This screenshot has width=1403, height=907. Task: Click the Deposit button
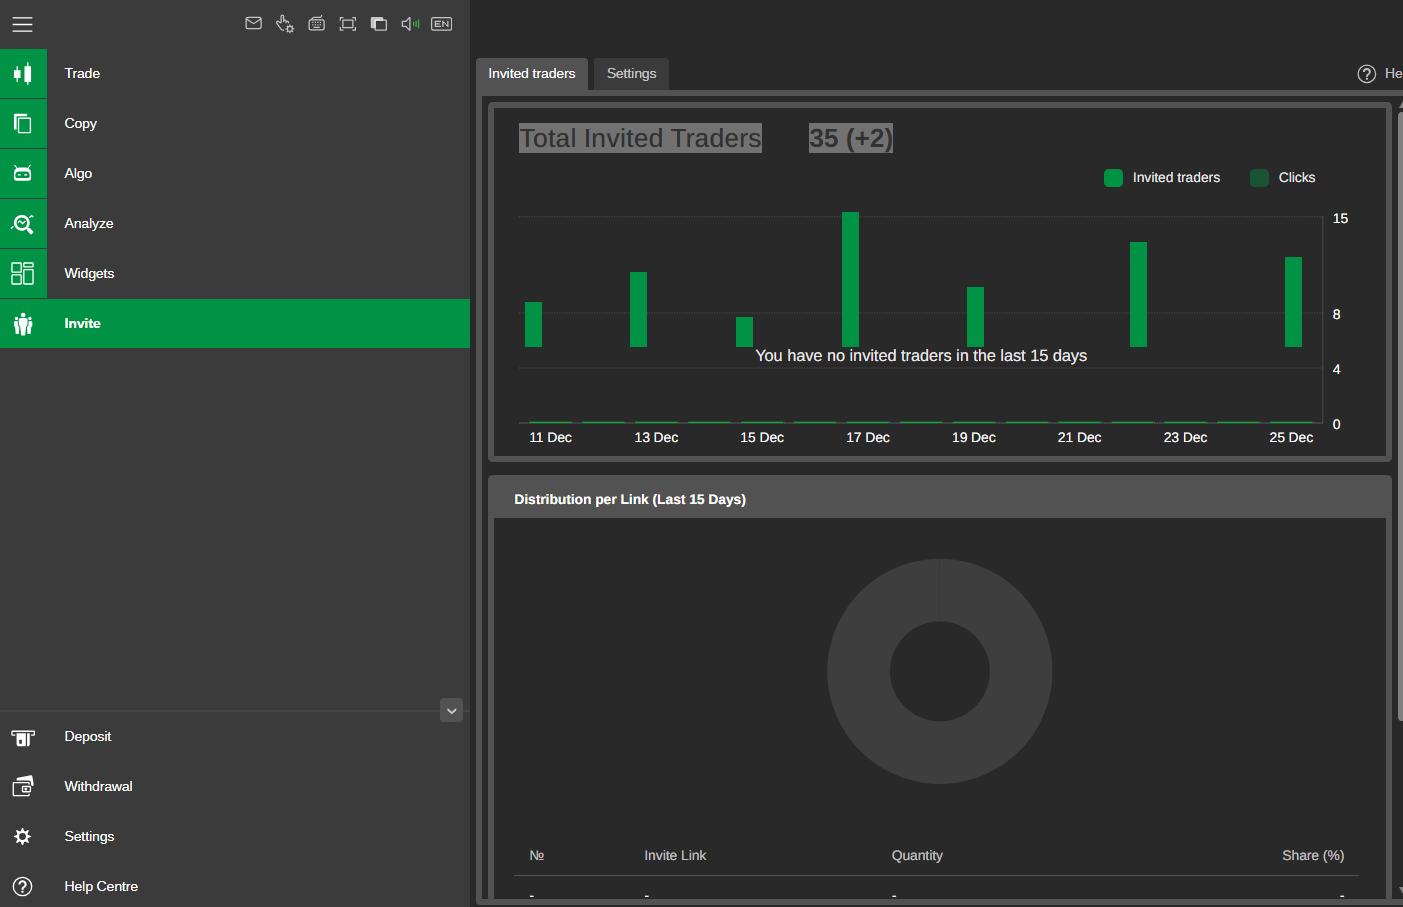pyautogui.click(x=88, y=737)
